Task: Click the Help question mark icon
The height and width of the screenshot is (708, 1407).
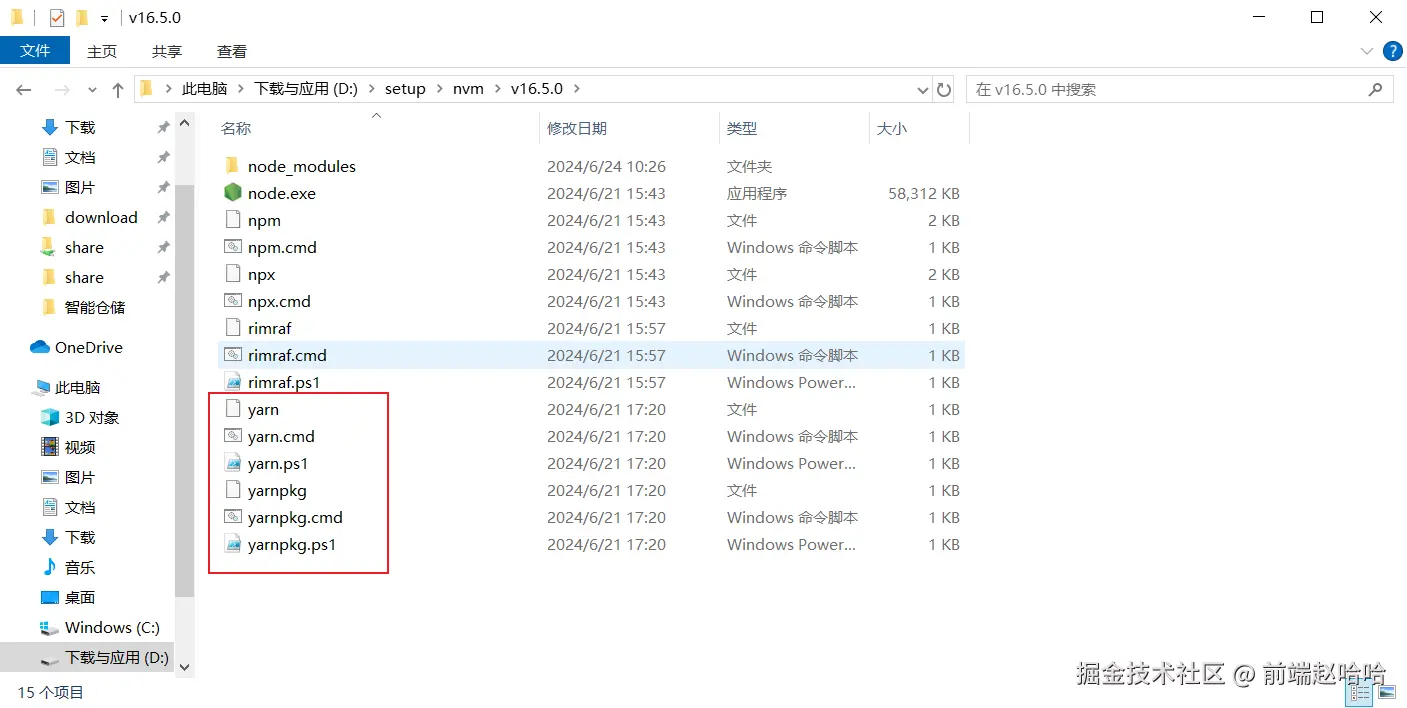Action: [1392, 51]
